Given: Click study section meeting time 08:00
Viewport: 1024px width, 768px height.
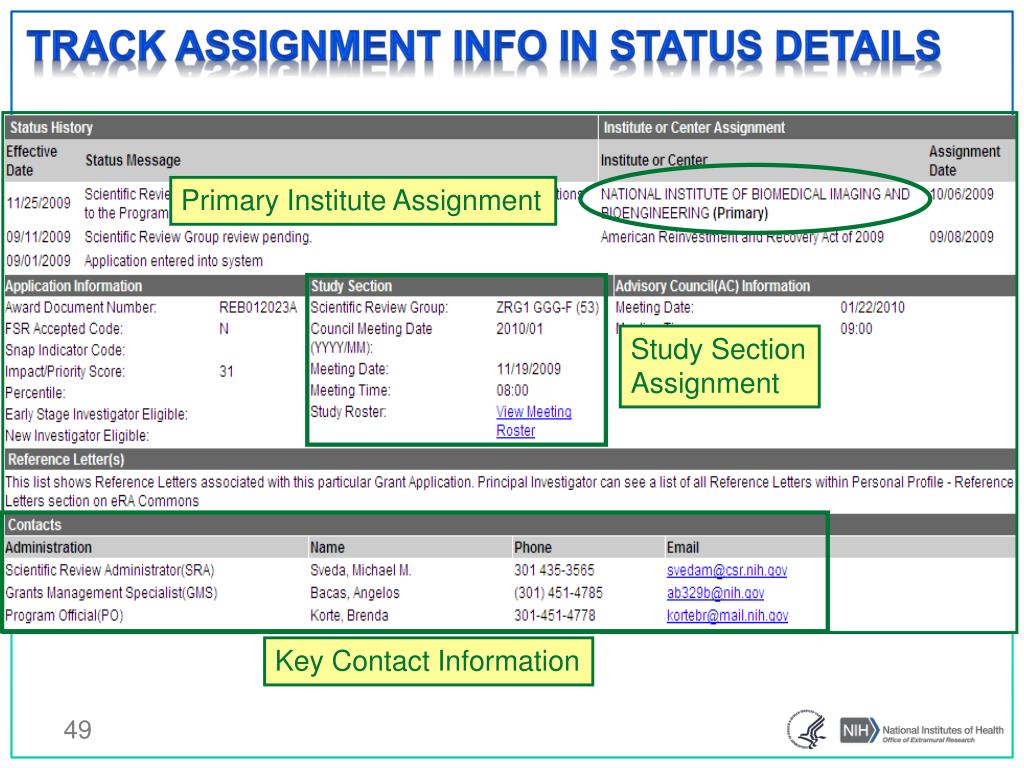Looking at the screenshot, I should [512, 391].
